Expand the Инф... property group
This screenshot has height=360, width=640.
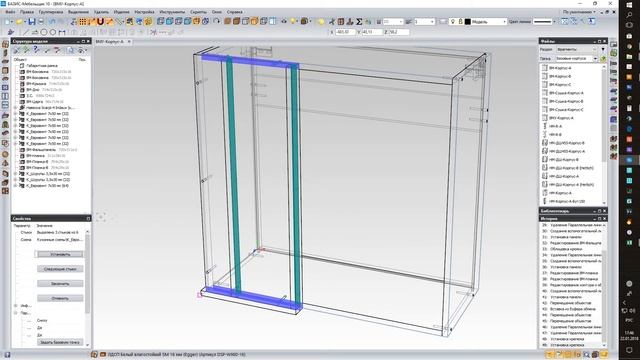16,306
